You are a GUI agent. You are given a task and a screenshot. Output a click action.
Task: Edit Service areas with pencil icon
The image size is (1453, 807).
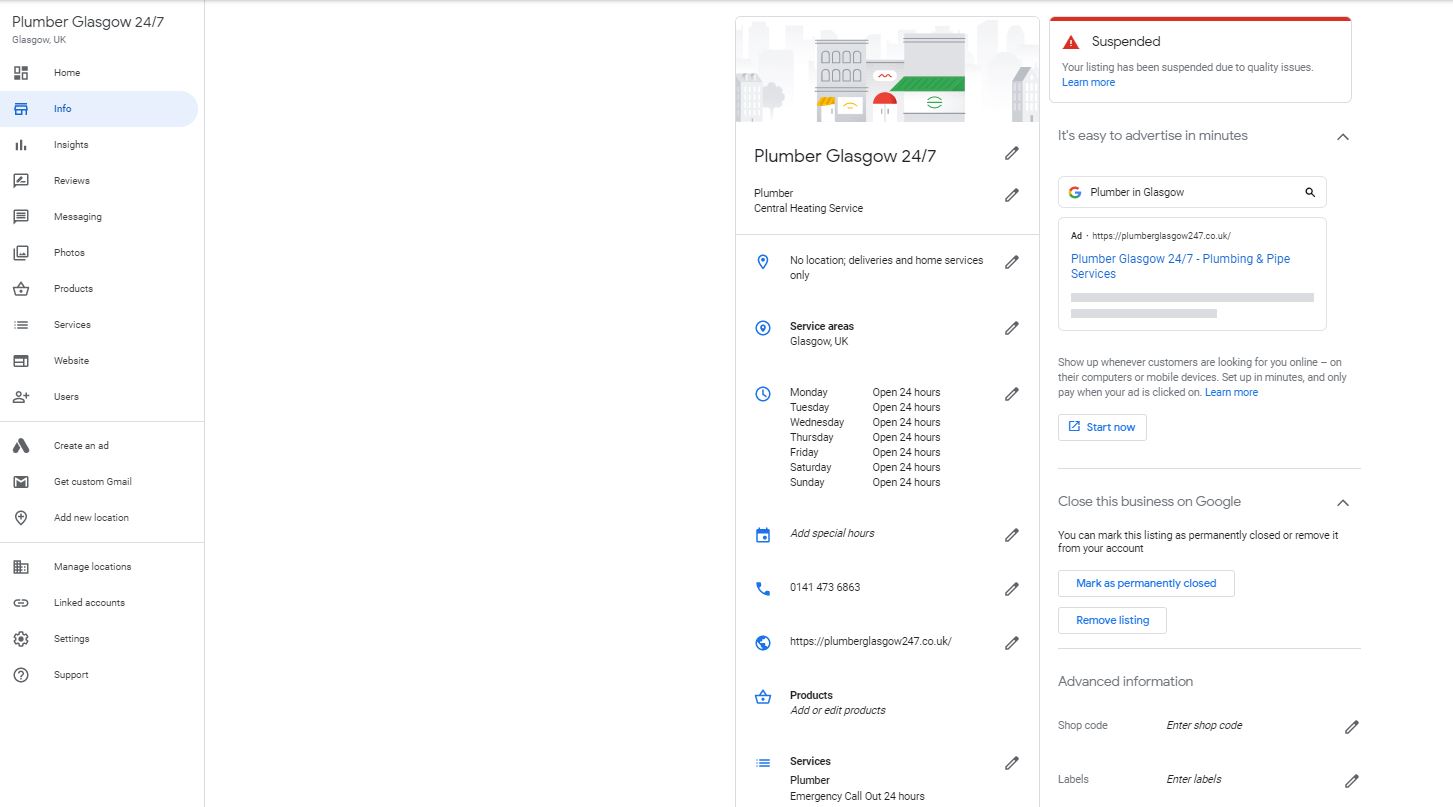click(x=1012, y=328)
